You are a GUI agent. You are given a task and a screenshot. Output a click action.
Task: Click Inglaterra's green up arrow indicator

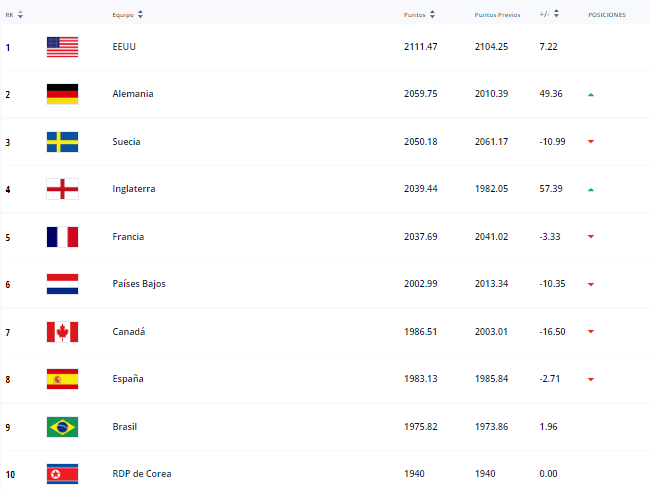click(591, 190)
